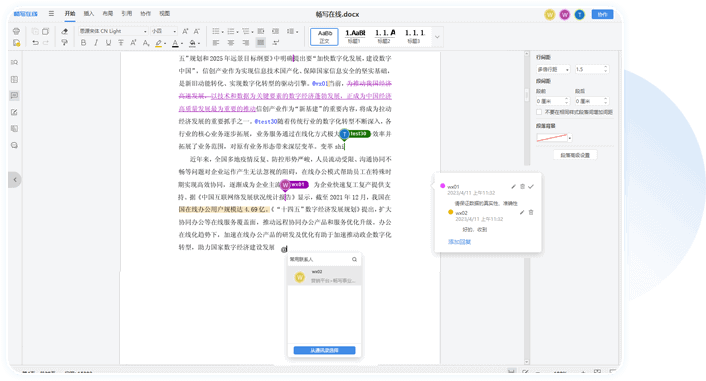
Task: Redo the last undone action
Action: pos(45,43)
